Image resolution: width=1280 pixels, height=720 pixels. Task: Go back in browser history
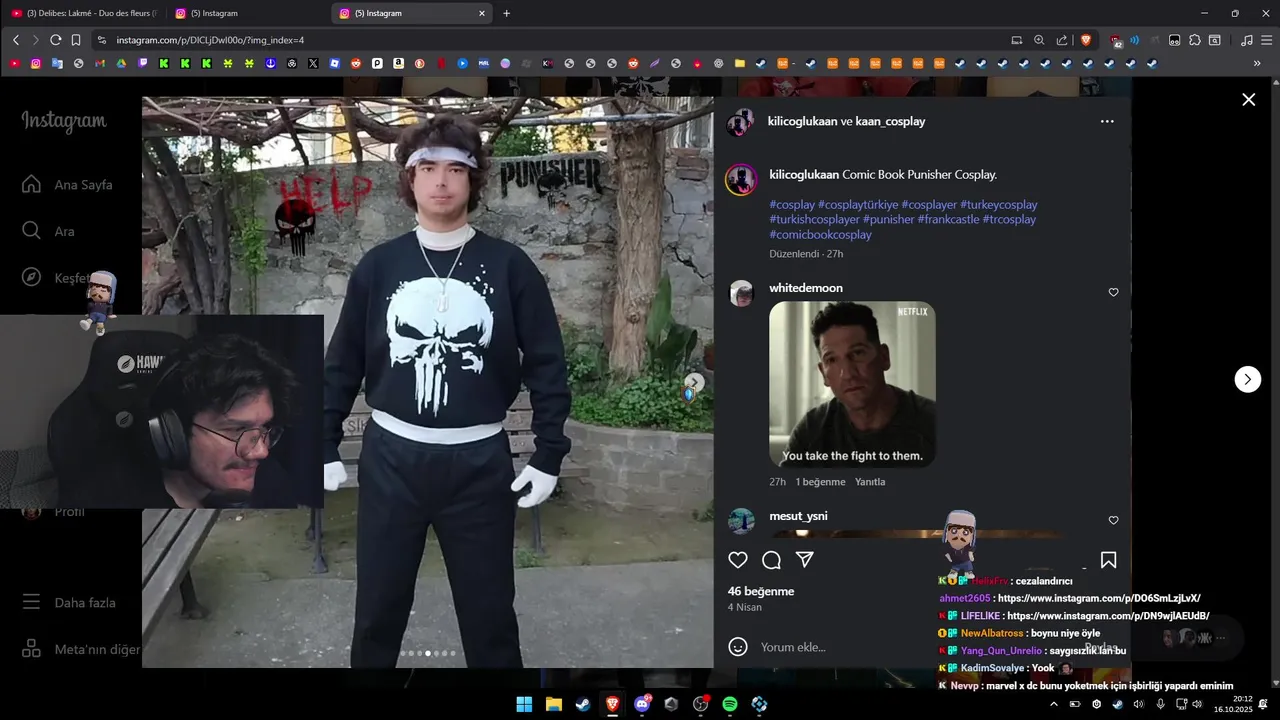[16, 40]
